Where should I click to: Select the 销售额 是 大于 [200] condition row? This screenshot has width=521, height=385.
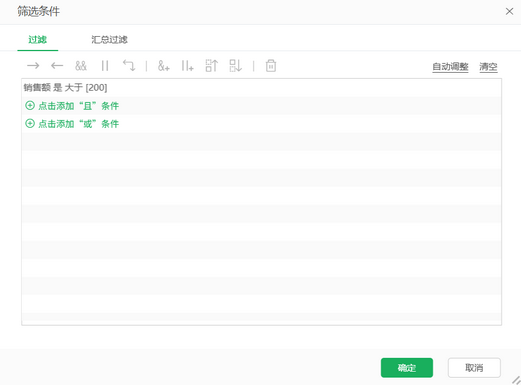coord(261,88)
